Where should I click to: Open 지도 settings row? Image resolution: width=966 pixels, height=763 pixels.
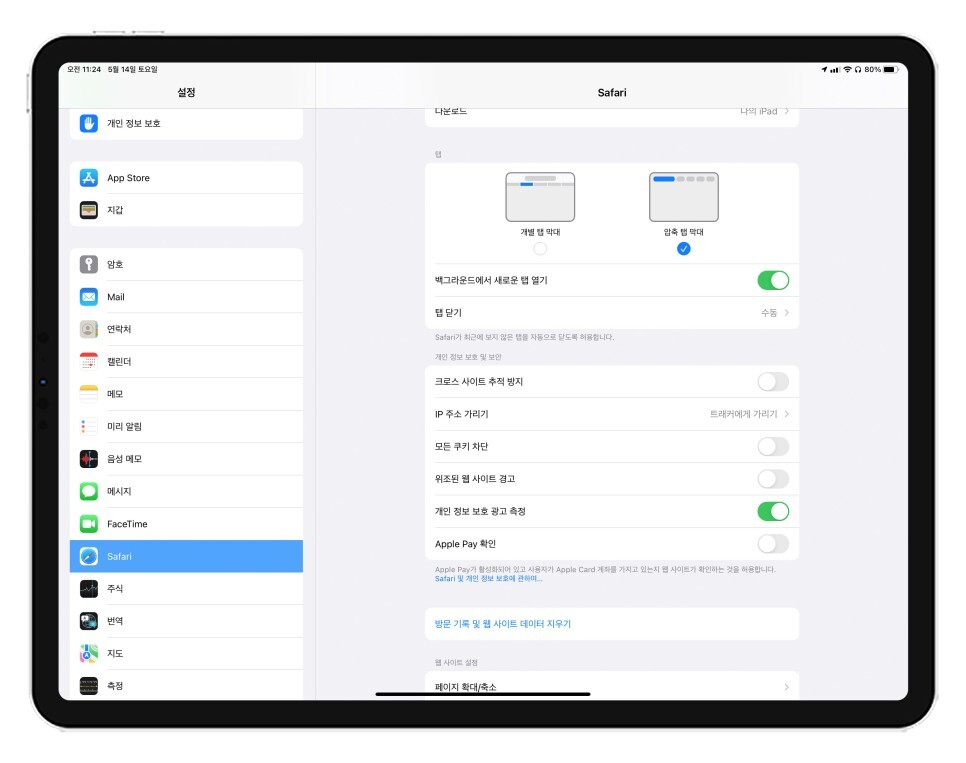tap(186, 653)
